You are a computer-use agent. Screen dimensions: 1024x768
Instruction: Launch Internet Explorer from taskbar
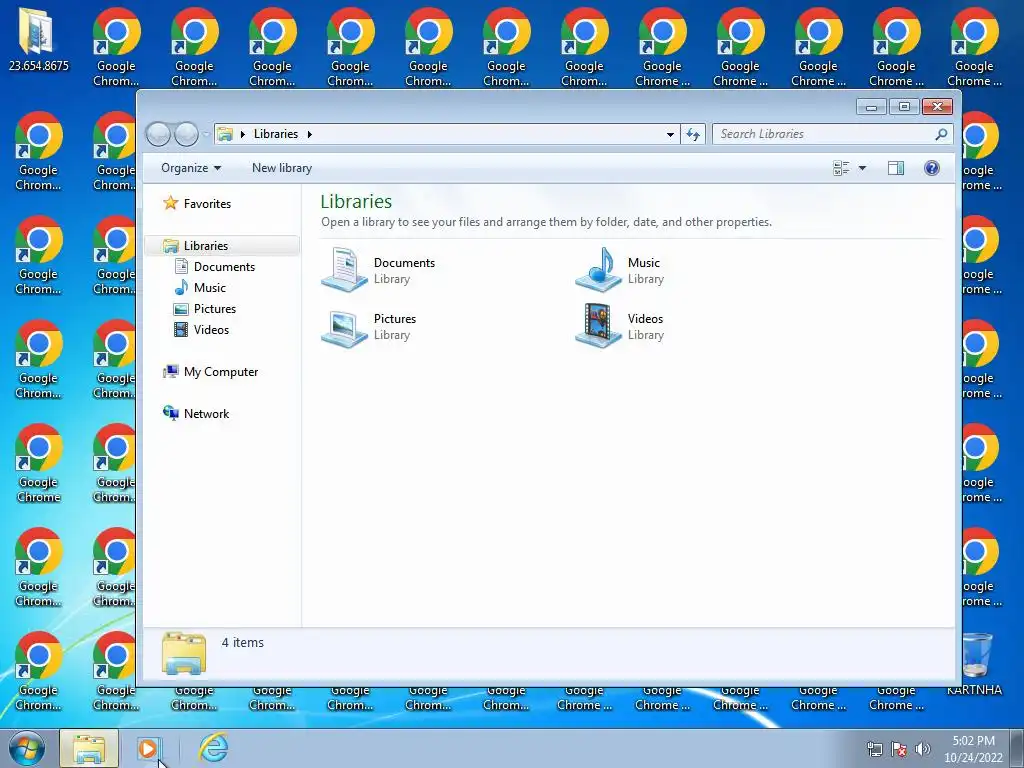point(214,748)
